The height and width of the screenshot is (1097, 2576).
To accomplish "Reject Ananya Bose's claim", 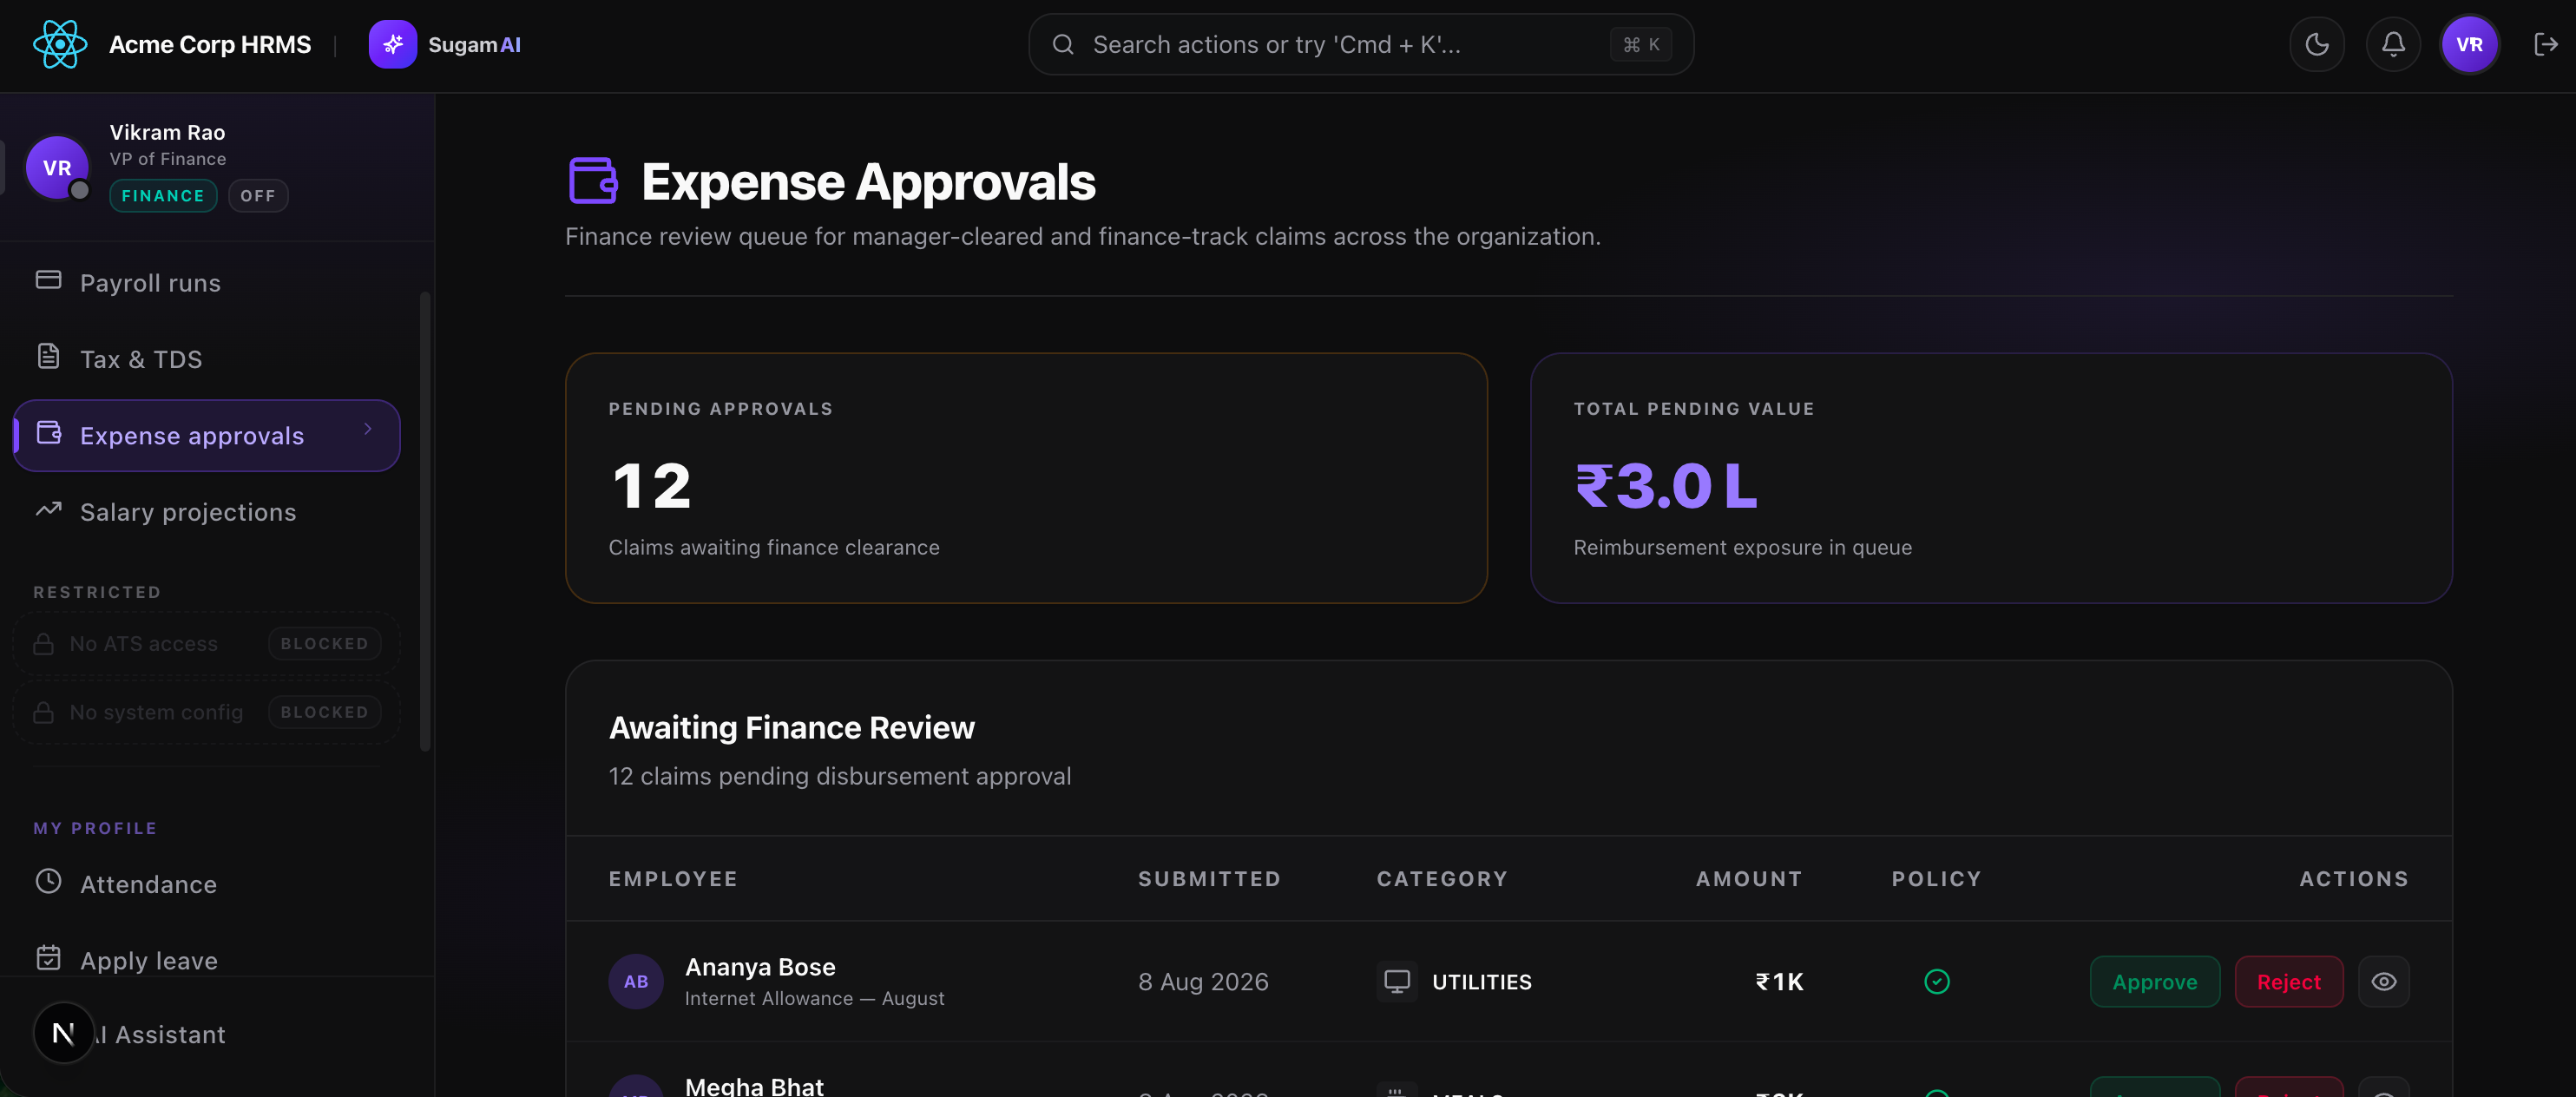I will click(x=2288, y=981).
